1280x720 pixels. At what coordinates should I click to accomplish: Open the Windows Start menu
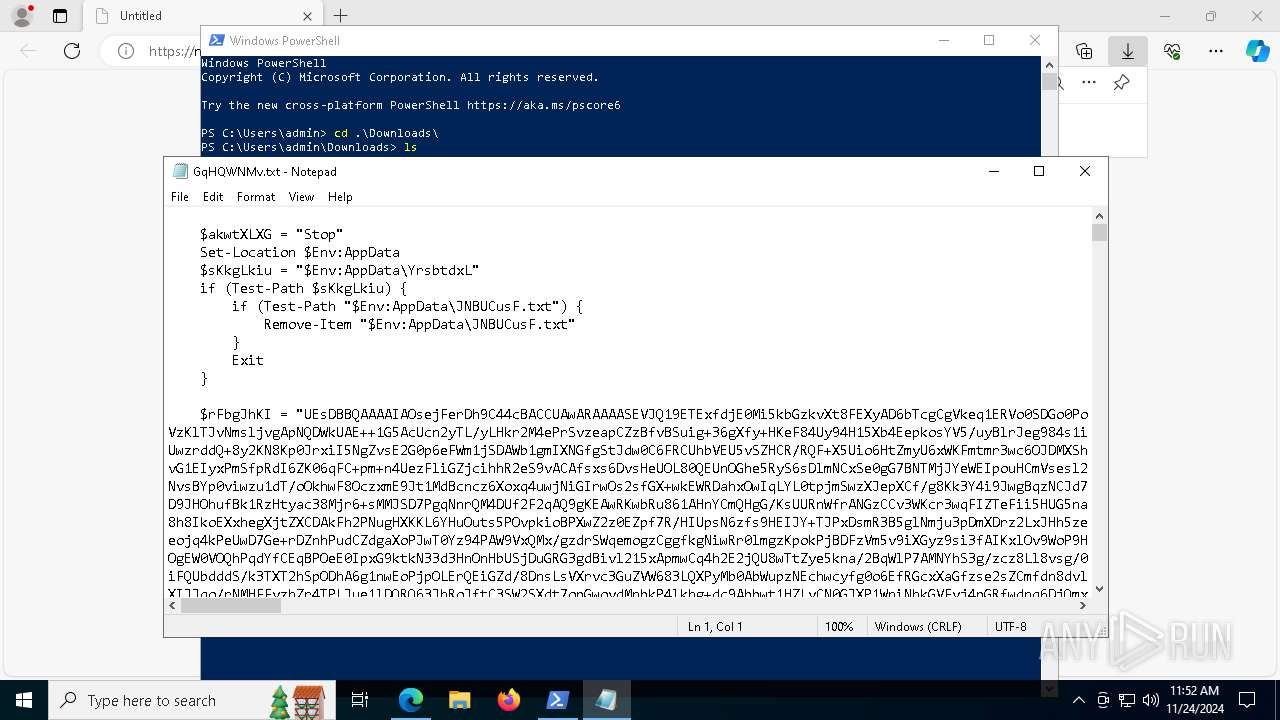24,700
